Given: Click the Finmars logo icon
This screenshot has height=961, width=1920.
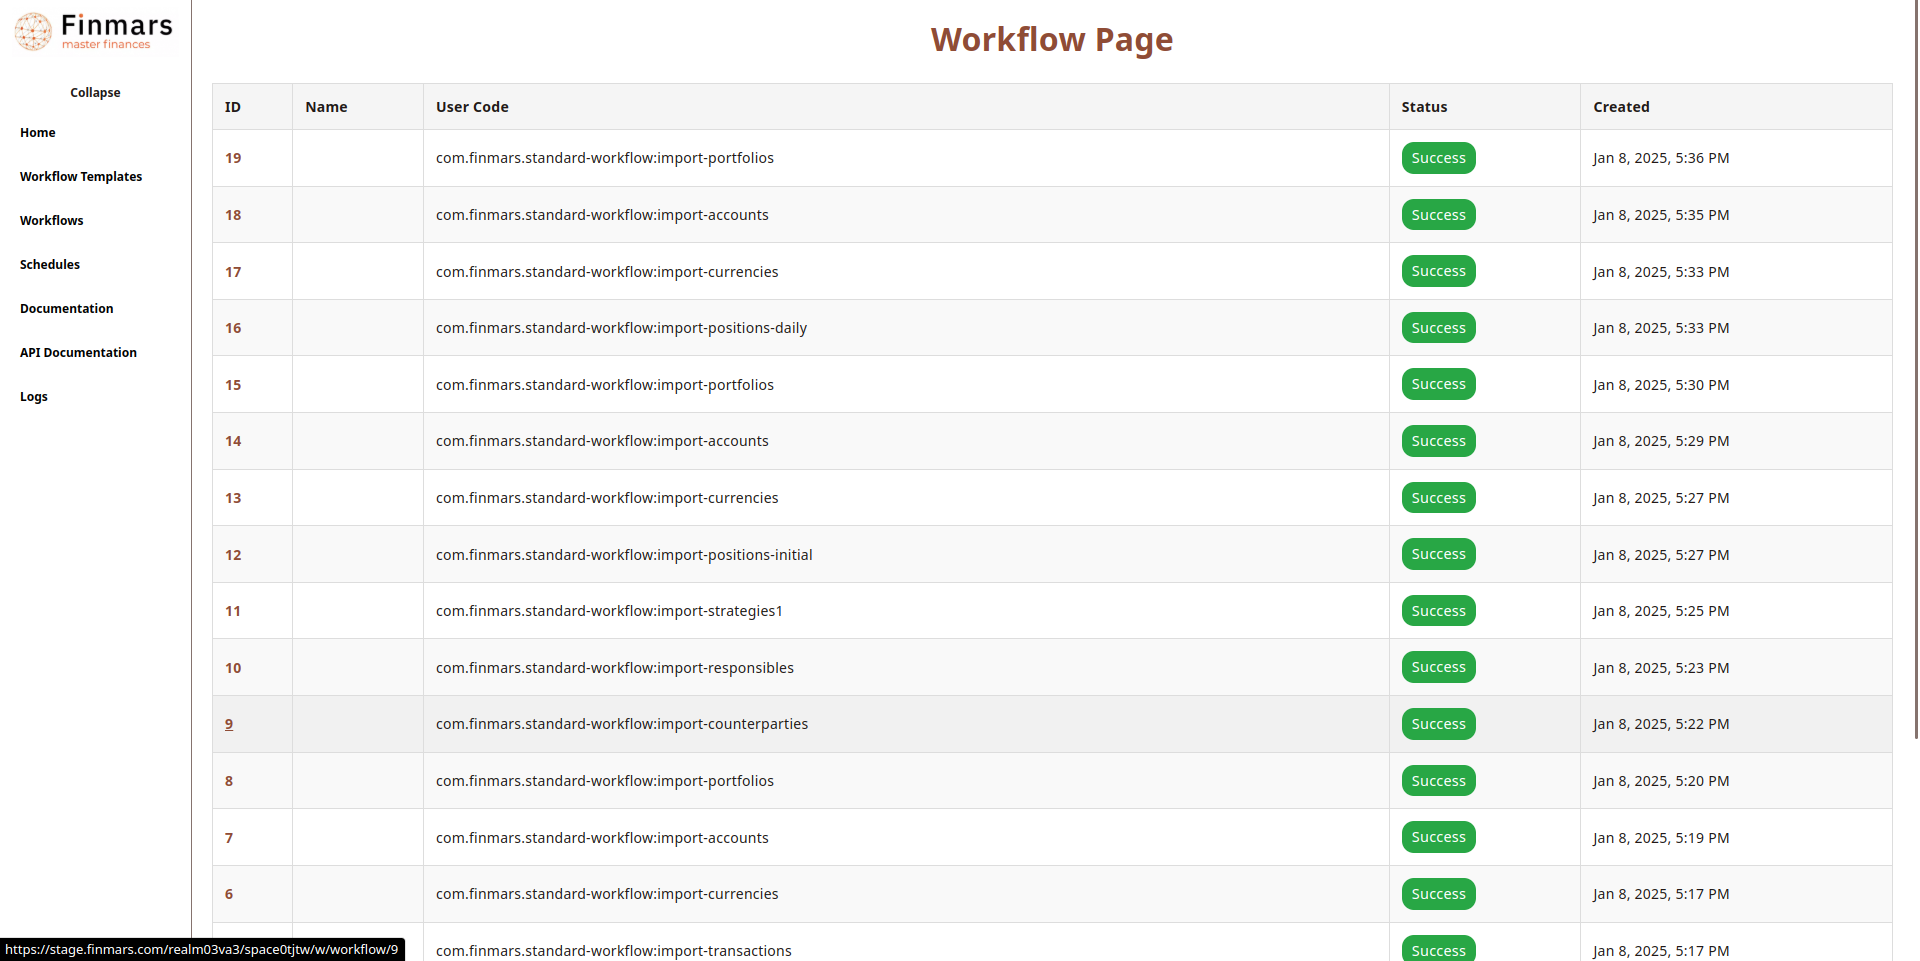Looking at the screenshot, I should pos(33,31).
